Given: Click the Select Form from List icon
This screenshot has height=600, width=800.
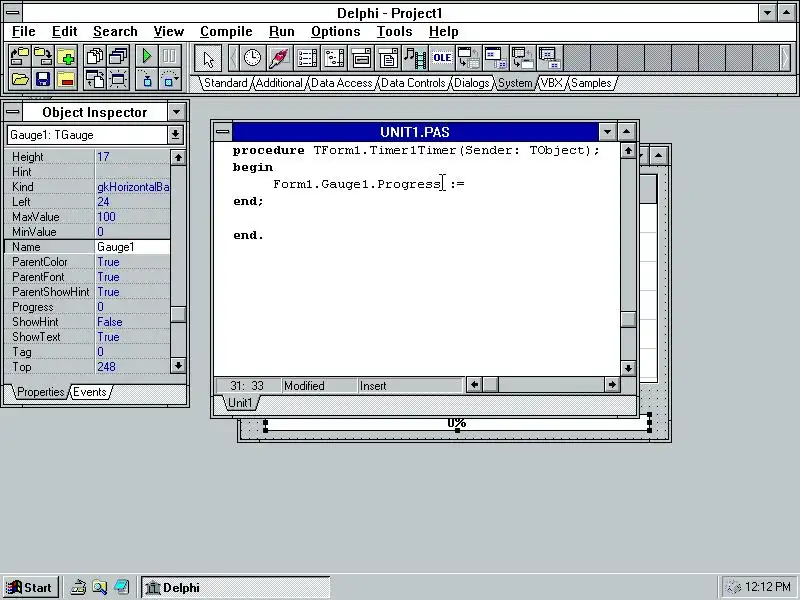Looking at the screenshot, I should 118,56.
